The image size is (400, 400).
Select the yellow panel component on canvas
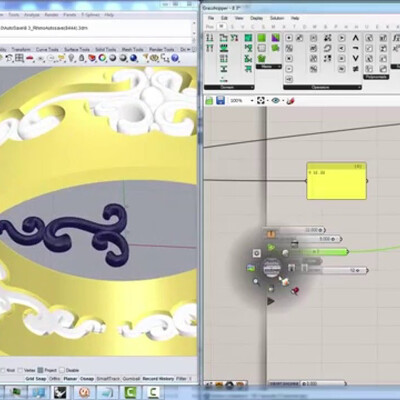336,181
